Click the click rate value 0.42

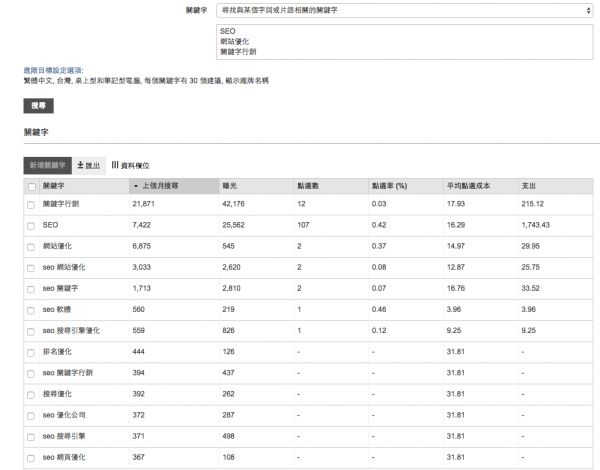379,225
